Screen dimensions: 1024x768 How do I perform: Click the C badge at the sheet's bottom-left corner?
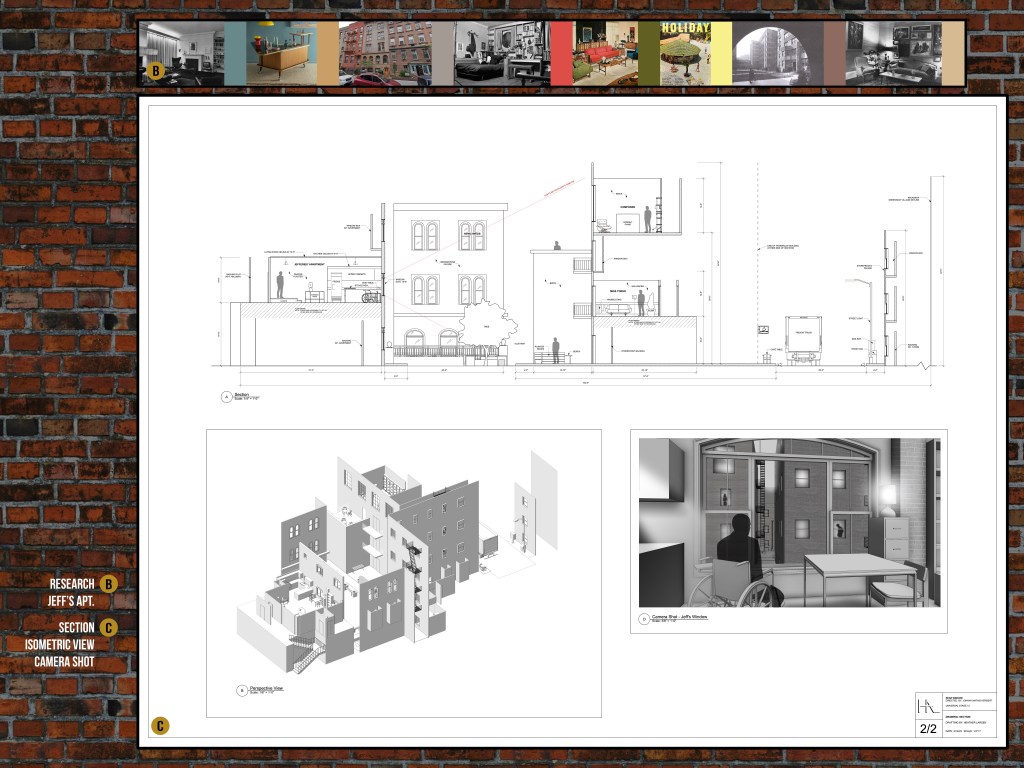(160, 726)
